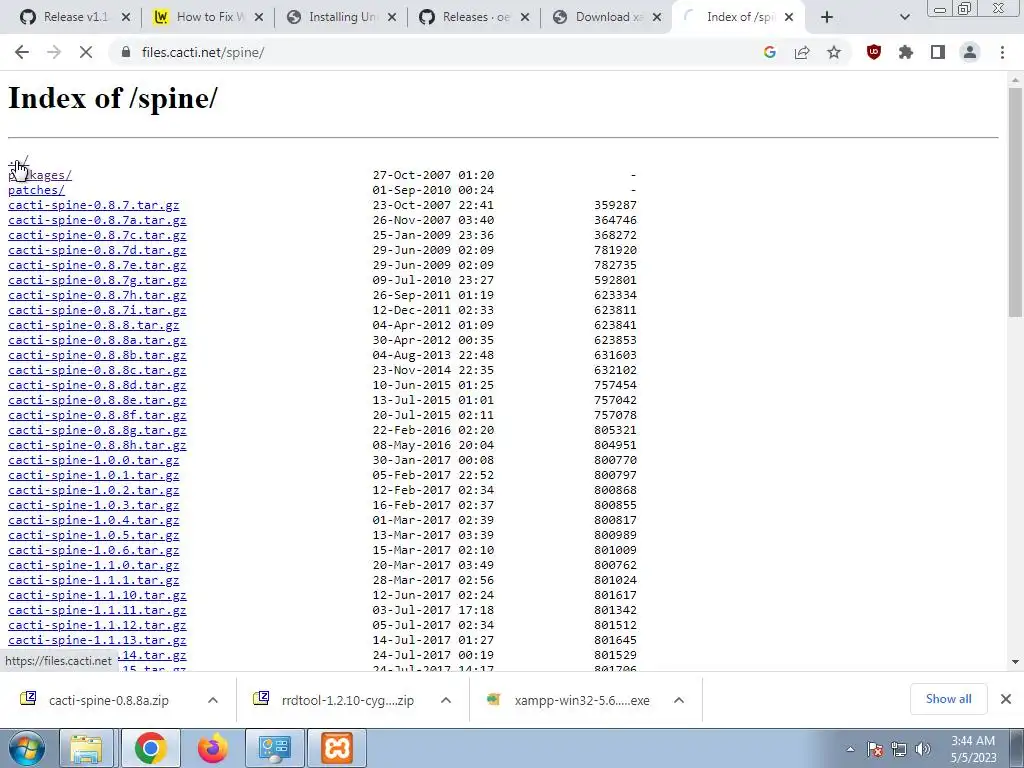Launch Firefox from the taskbar
The width and height of the screenshot is (1024, 768).
point(212,748)
